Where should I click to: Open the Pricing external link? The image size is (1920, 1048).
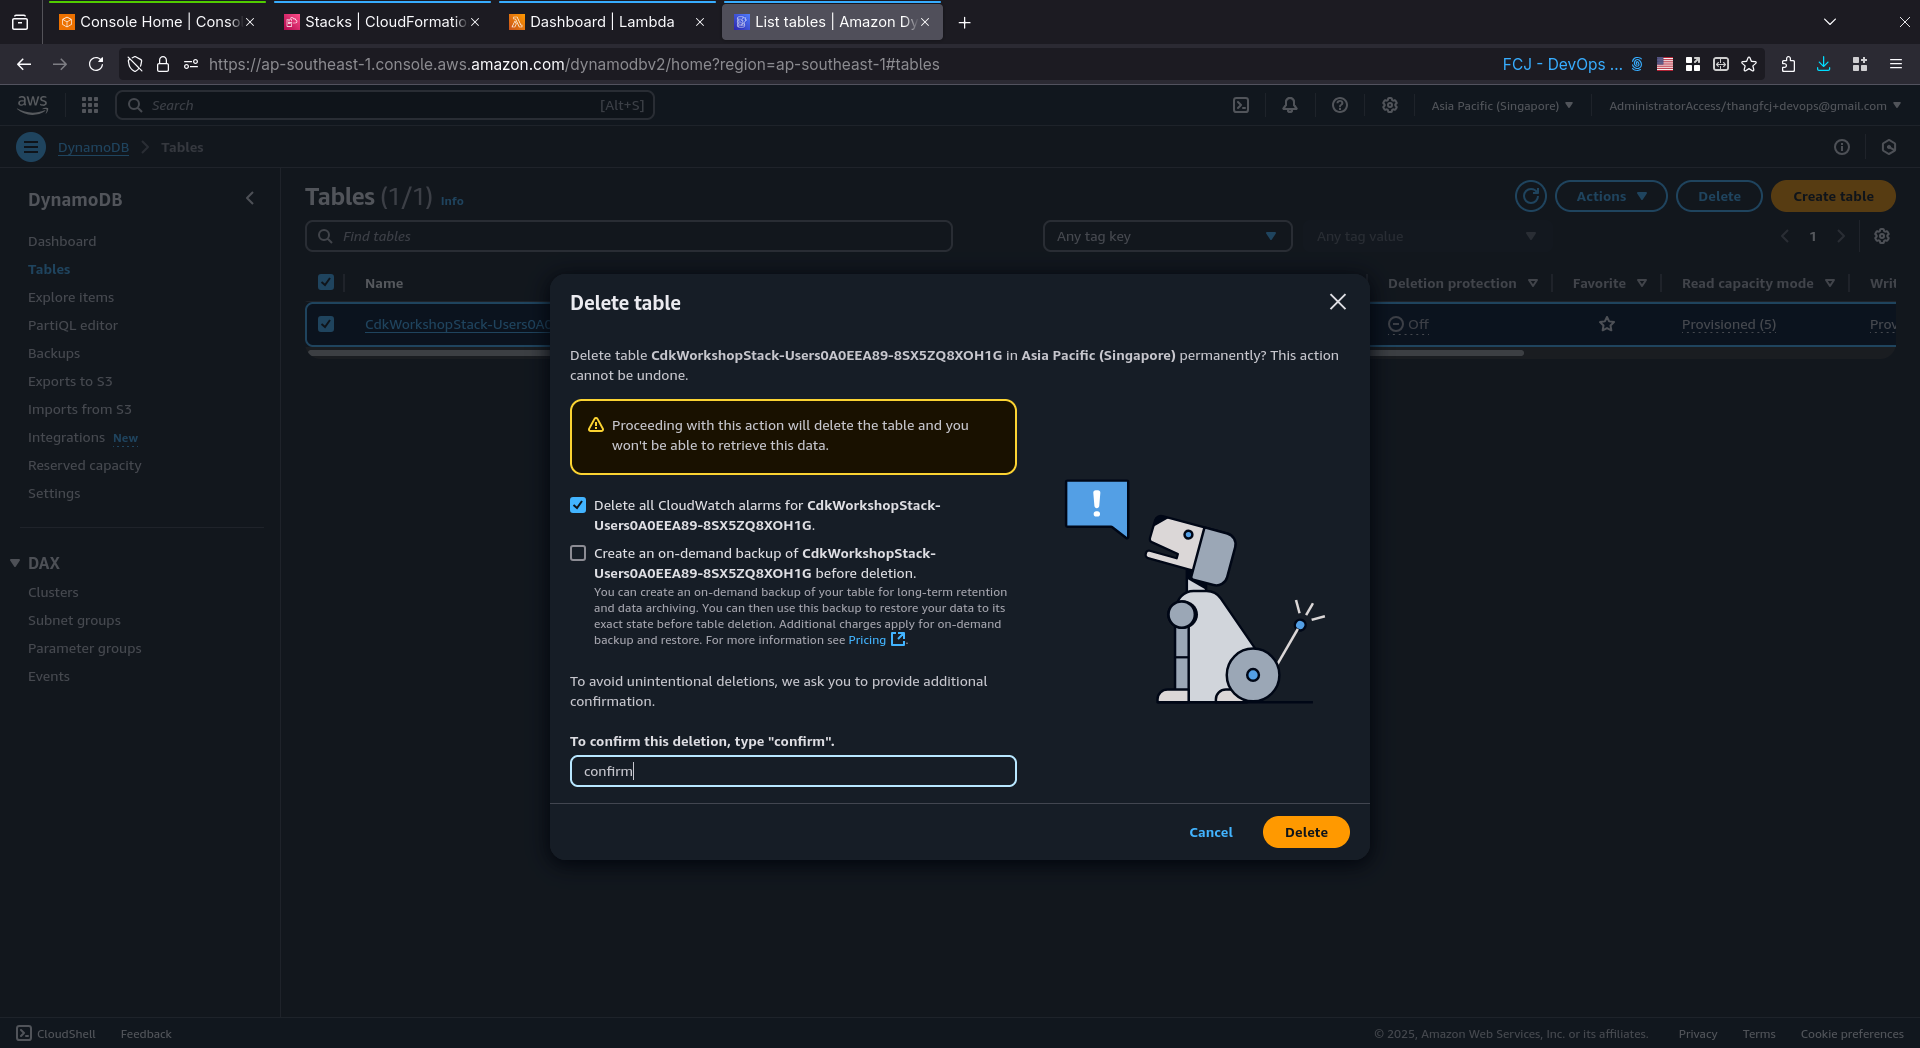click(876, 640)
